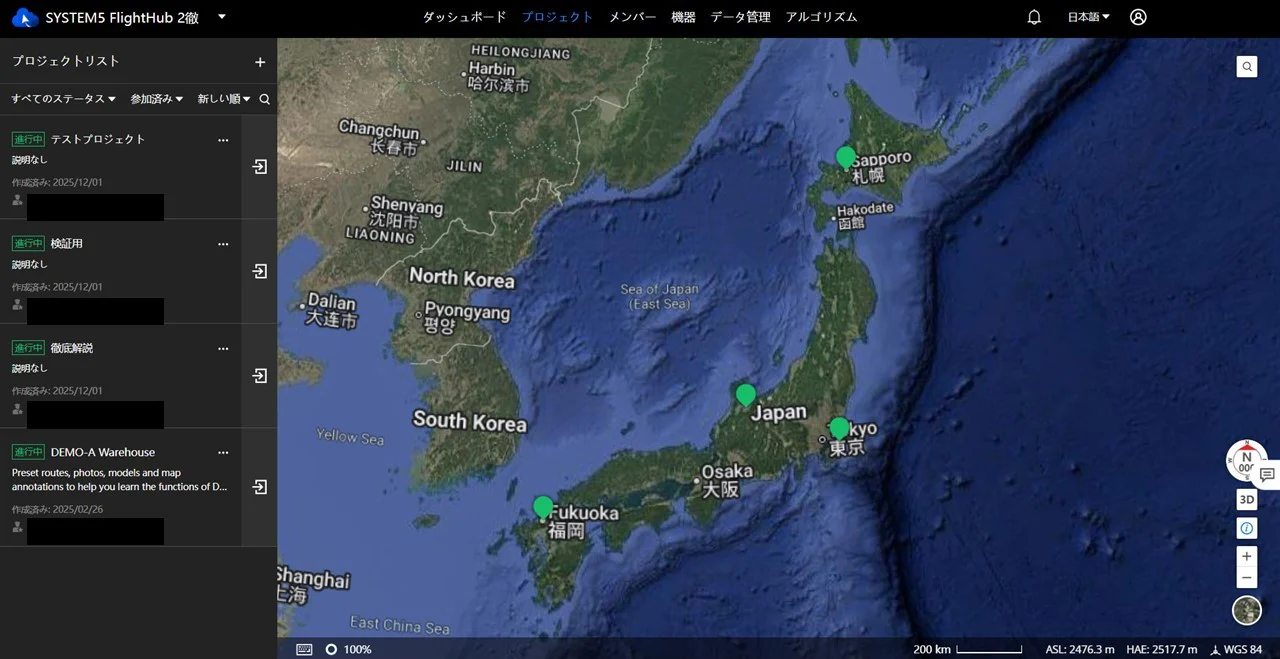Open the feedback chat bubble icon
Screen dimensions: 1280x659
[1267, 474]
